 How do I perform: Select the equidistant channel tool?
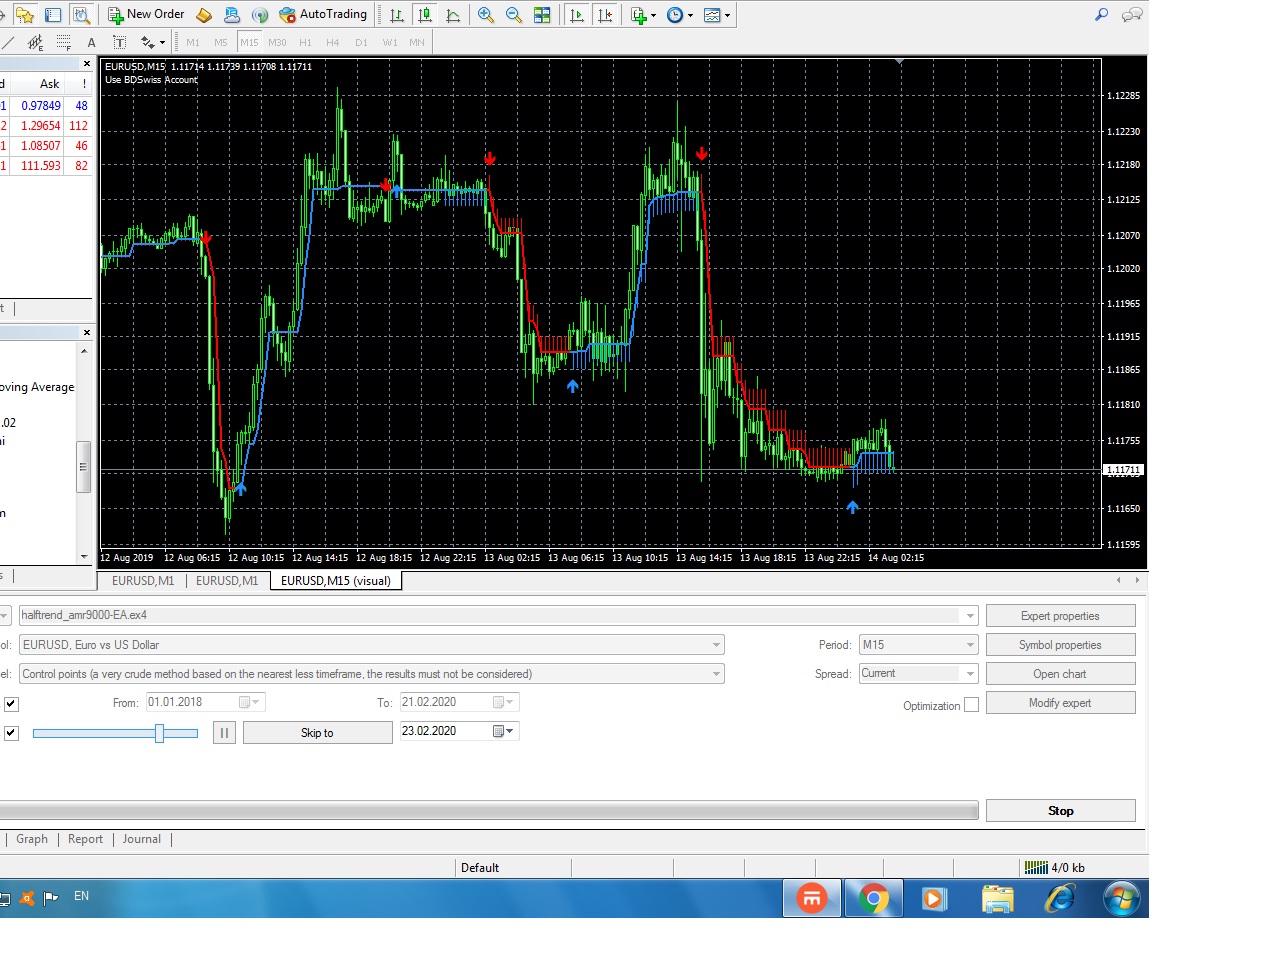pos(36,42)
